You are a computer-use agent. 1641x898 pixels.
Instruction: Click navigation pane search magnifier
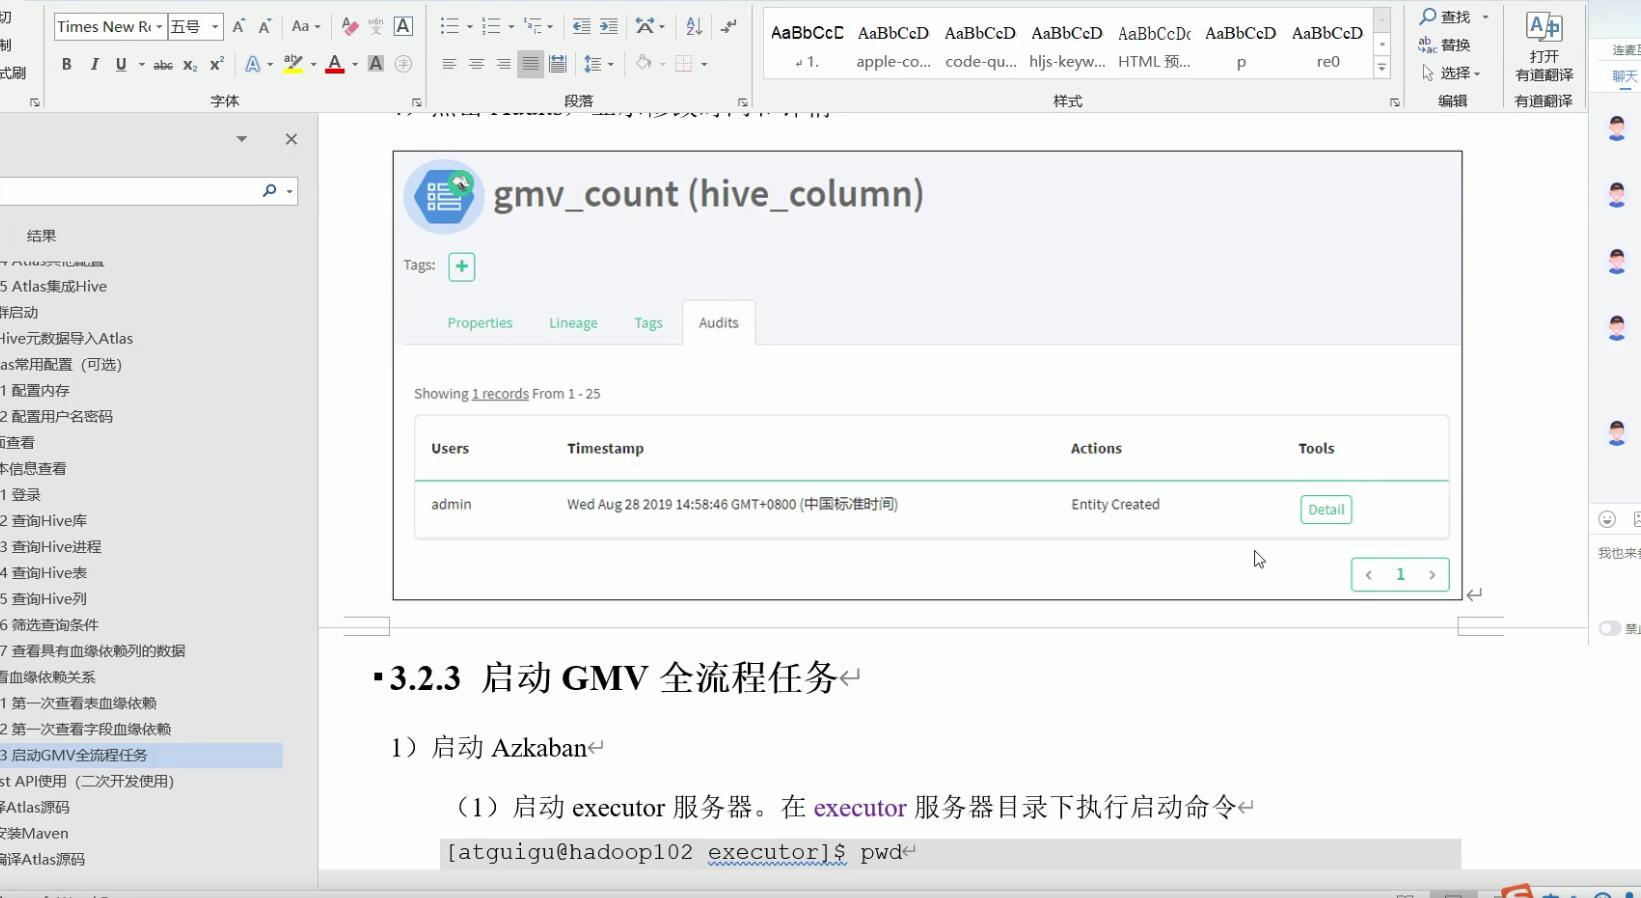pyautogui.click(x=269, y=190)
